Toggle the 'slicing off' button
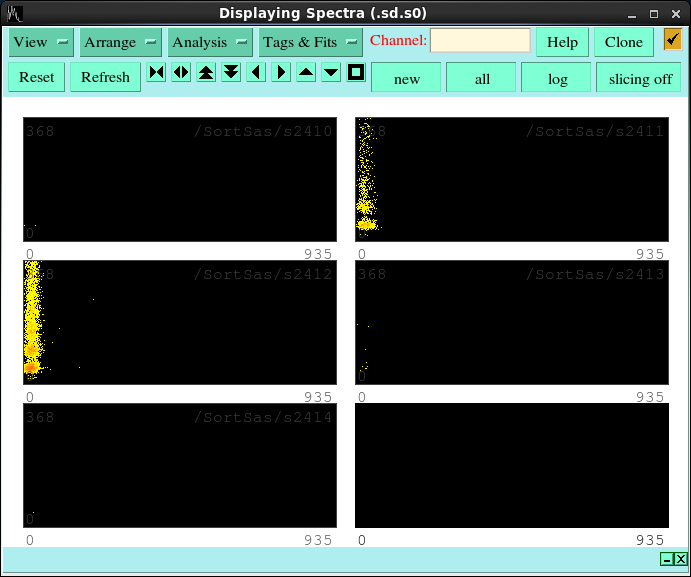This screenshot has height=577, width=691. (639, 78)
